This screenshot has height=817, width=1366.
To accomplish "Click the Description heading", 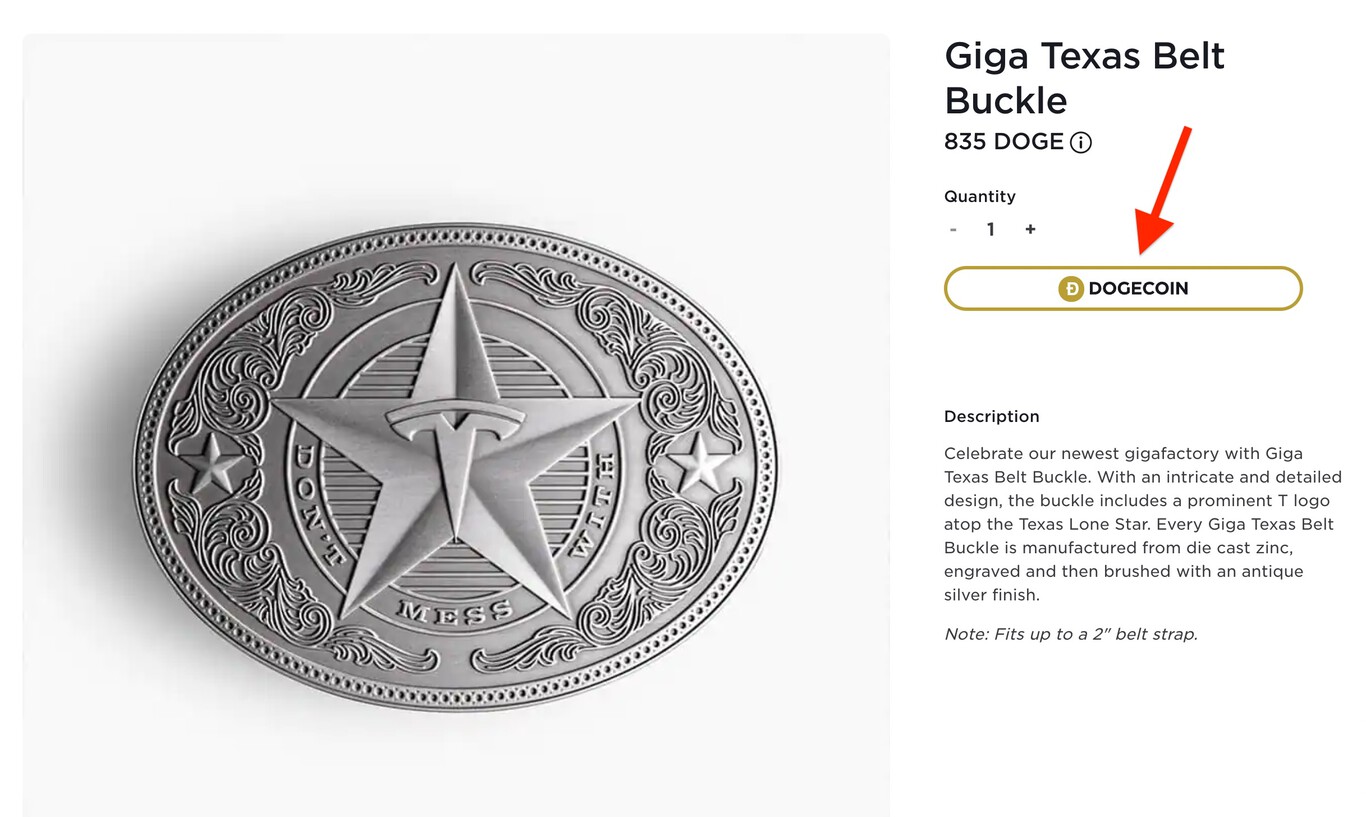I will (991, 416).
